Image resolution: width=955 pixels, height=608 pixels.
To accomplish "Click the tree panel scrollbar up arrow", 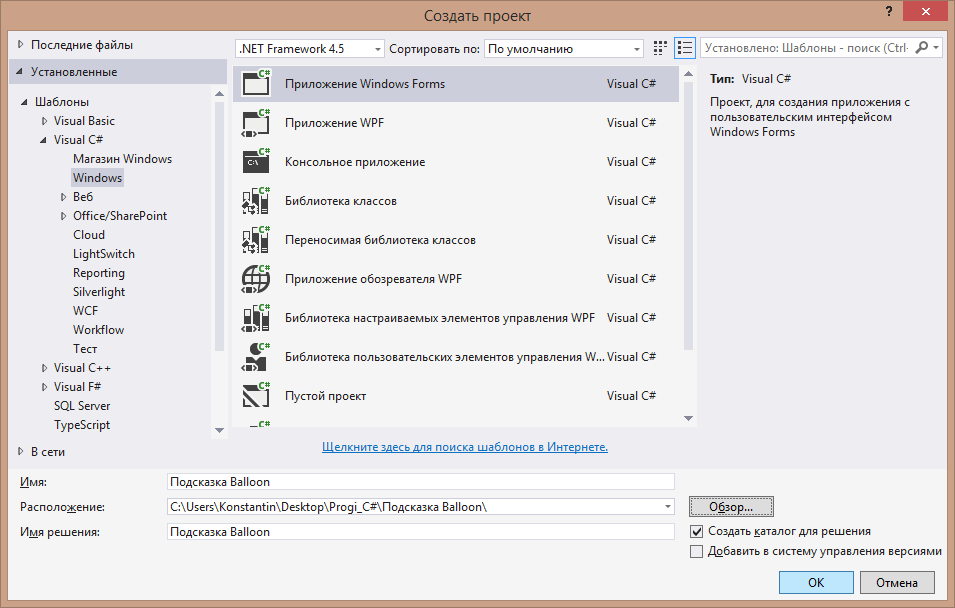I will [219, 93].
